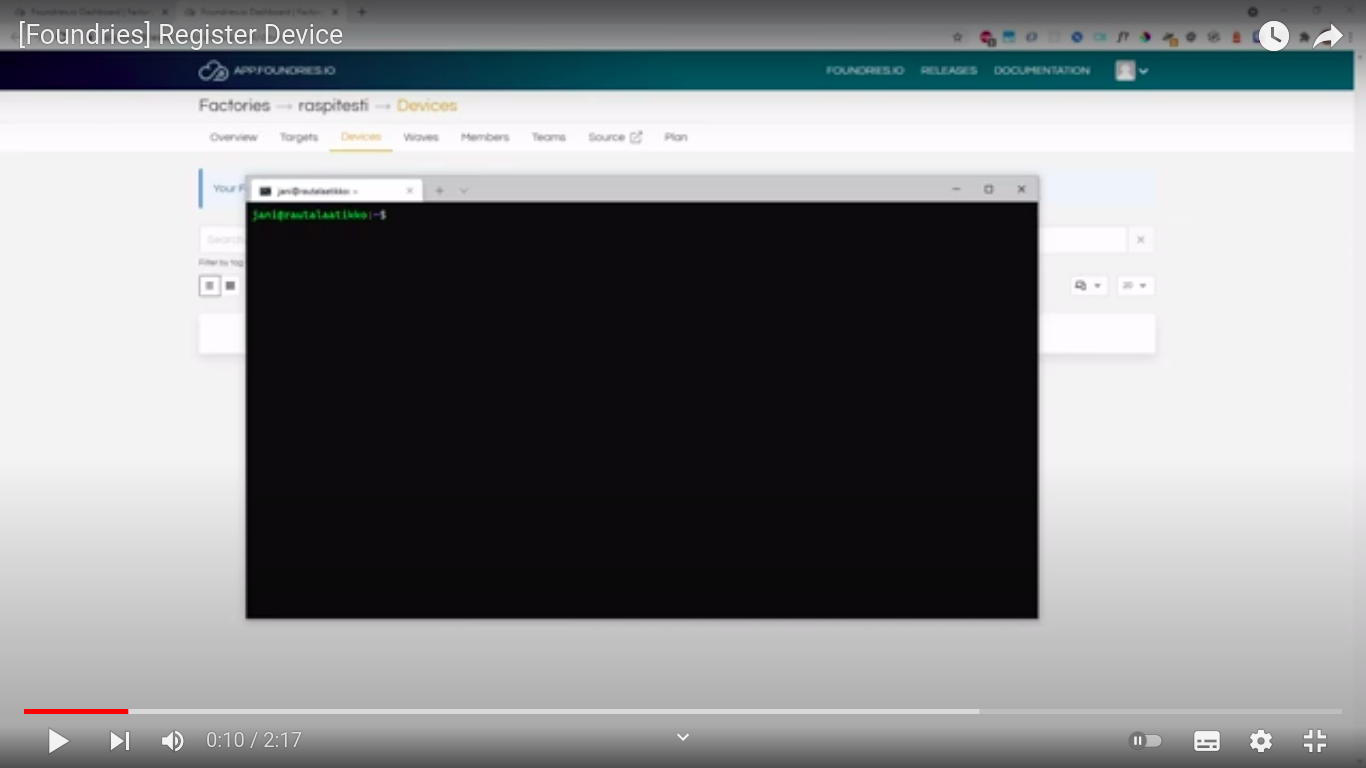Open the browser extensions puzzle icon
1366x768 pixels.
[x=1304, y=37]
